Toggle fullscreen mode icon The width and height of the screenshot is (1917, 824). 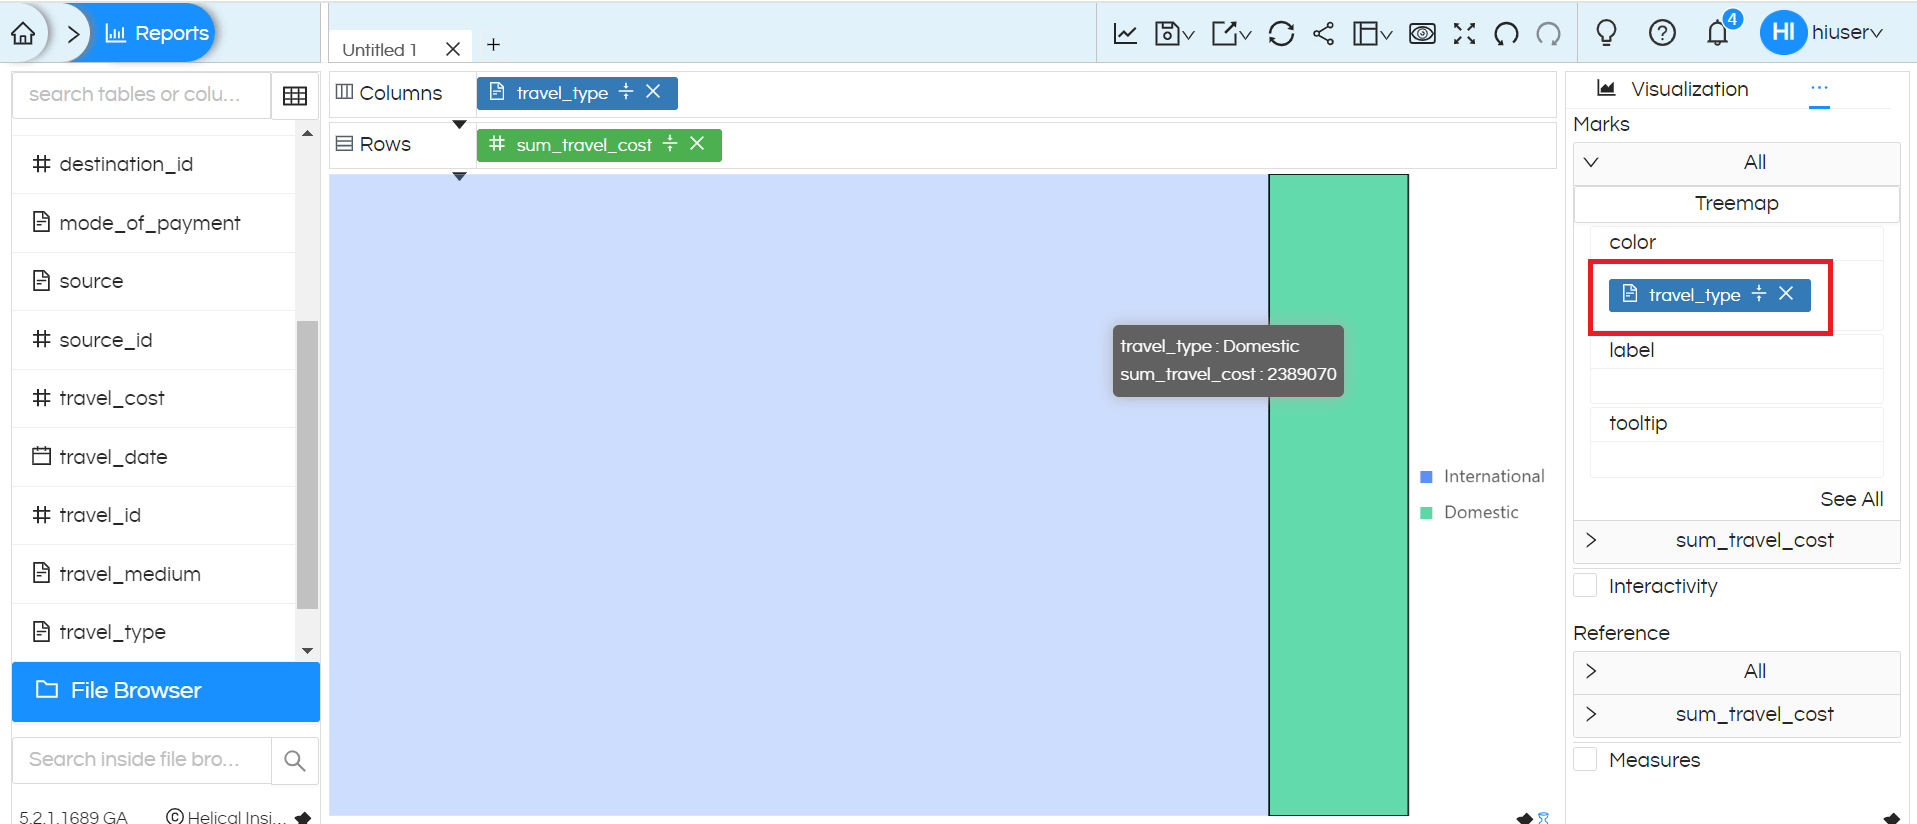1464,33
